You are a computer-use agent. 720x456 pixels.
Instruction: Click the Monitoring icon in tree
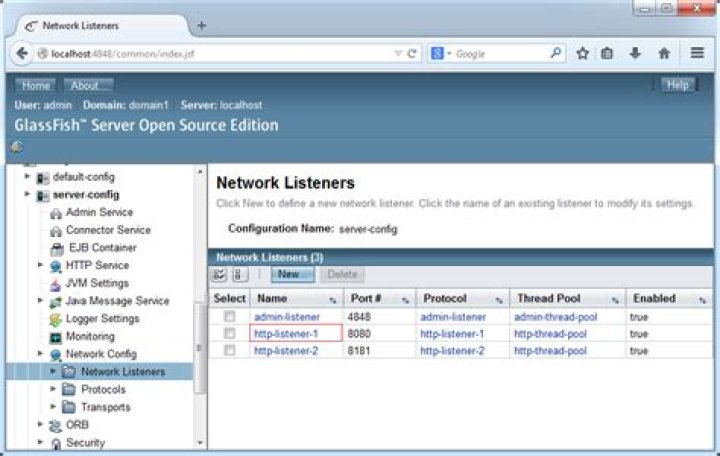coord(56,338)
